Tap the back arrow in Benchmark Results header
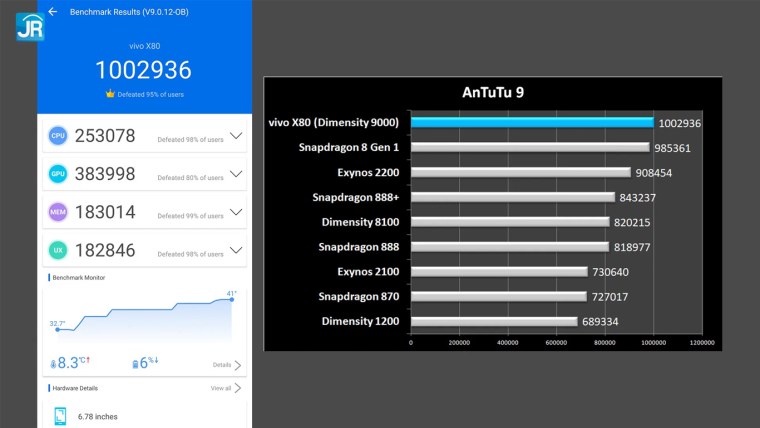 [x=53, y=12]
